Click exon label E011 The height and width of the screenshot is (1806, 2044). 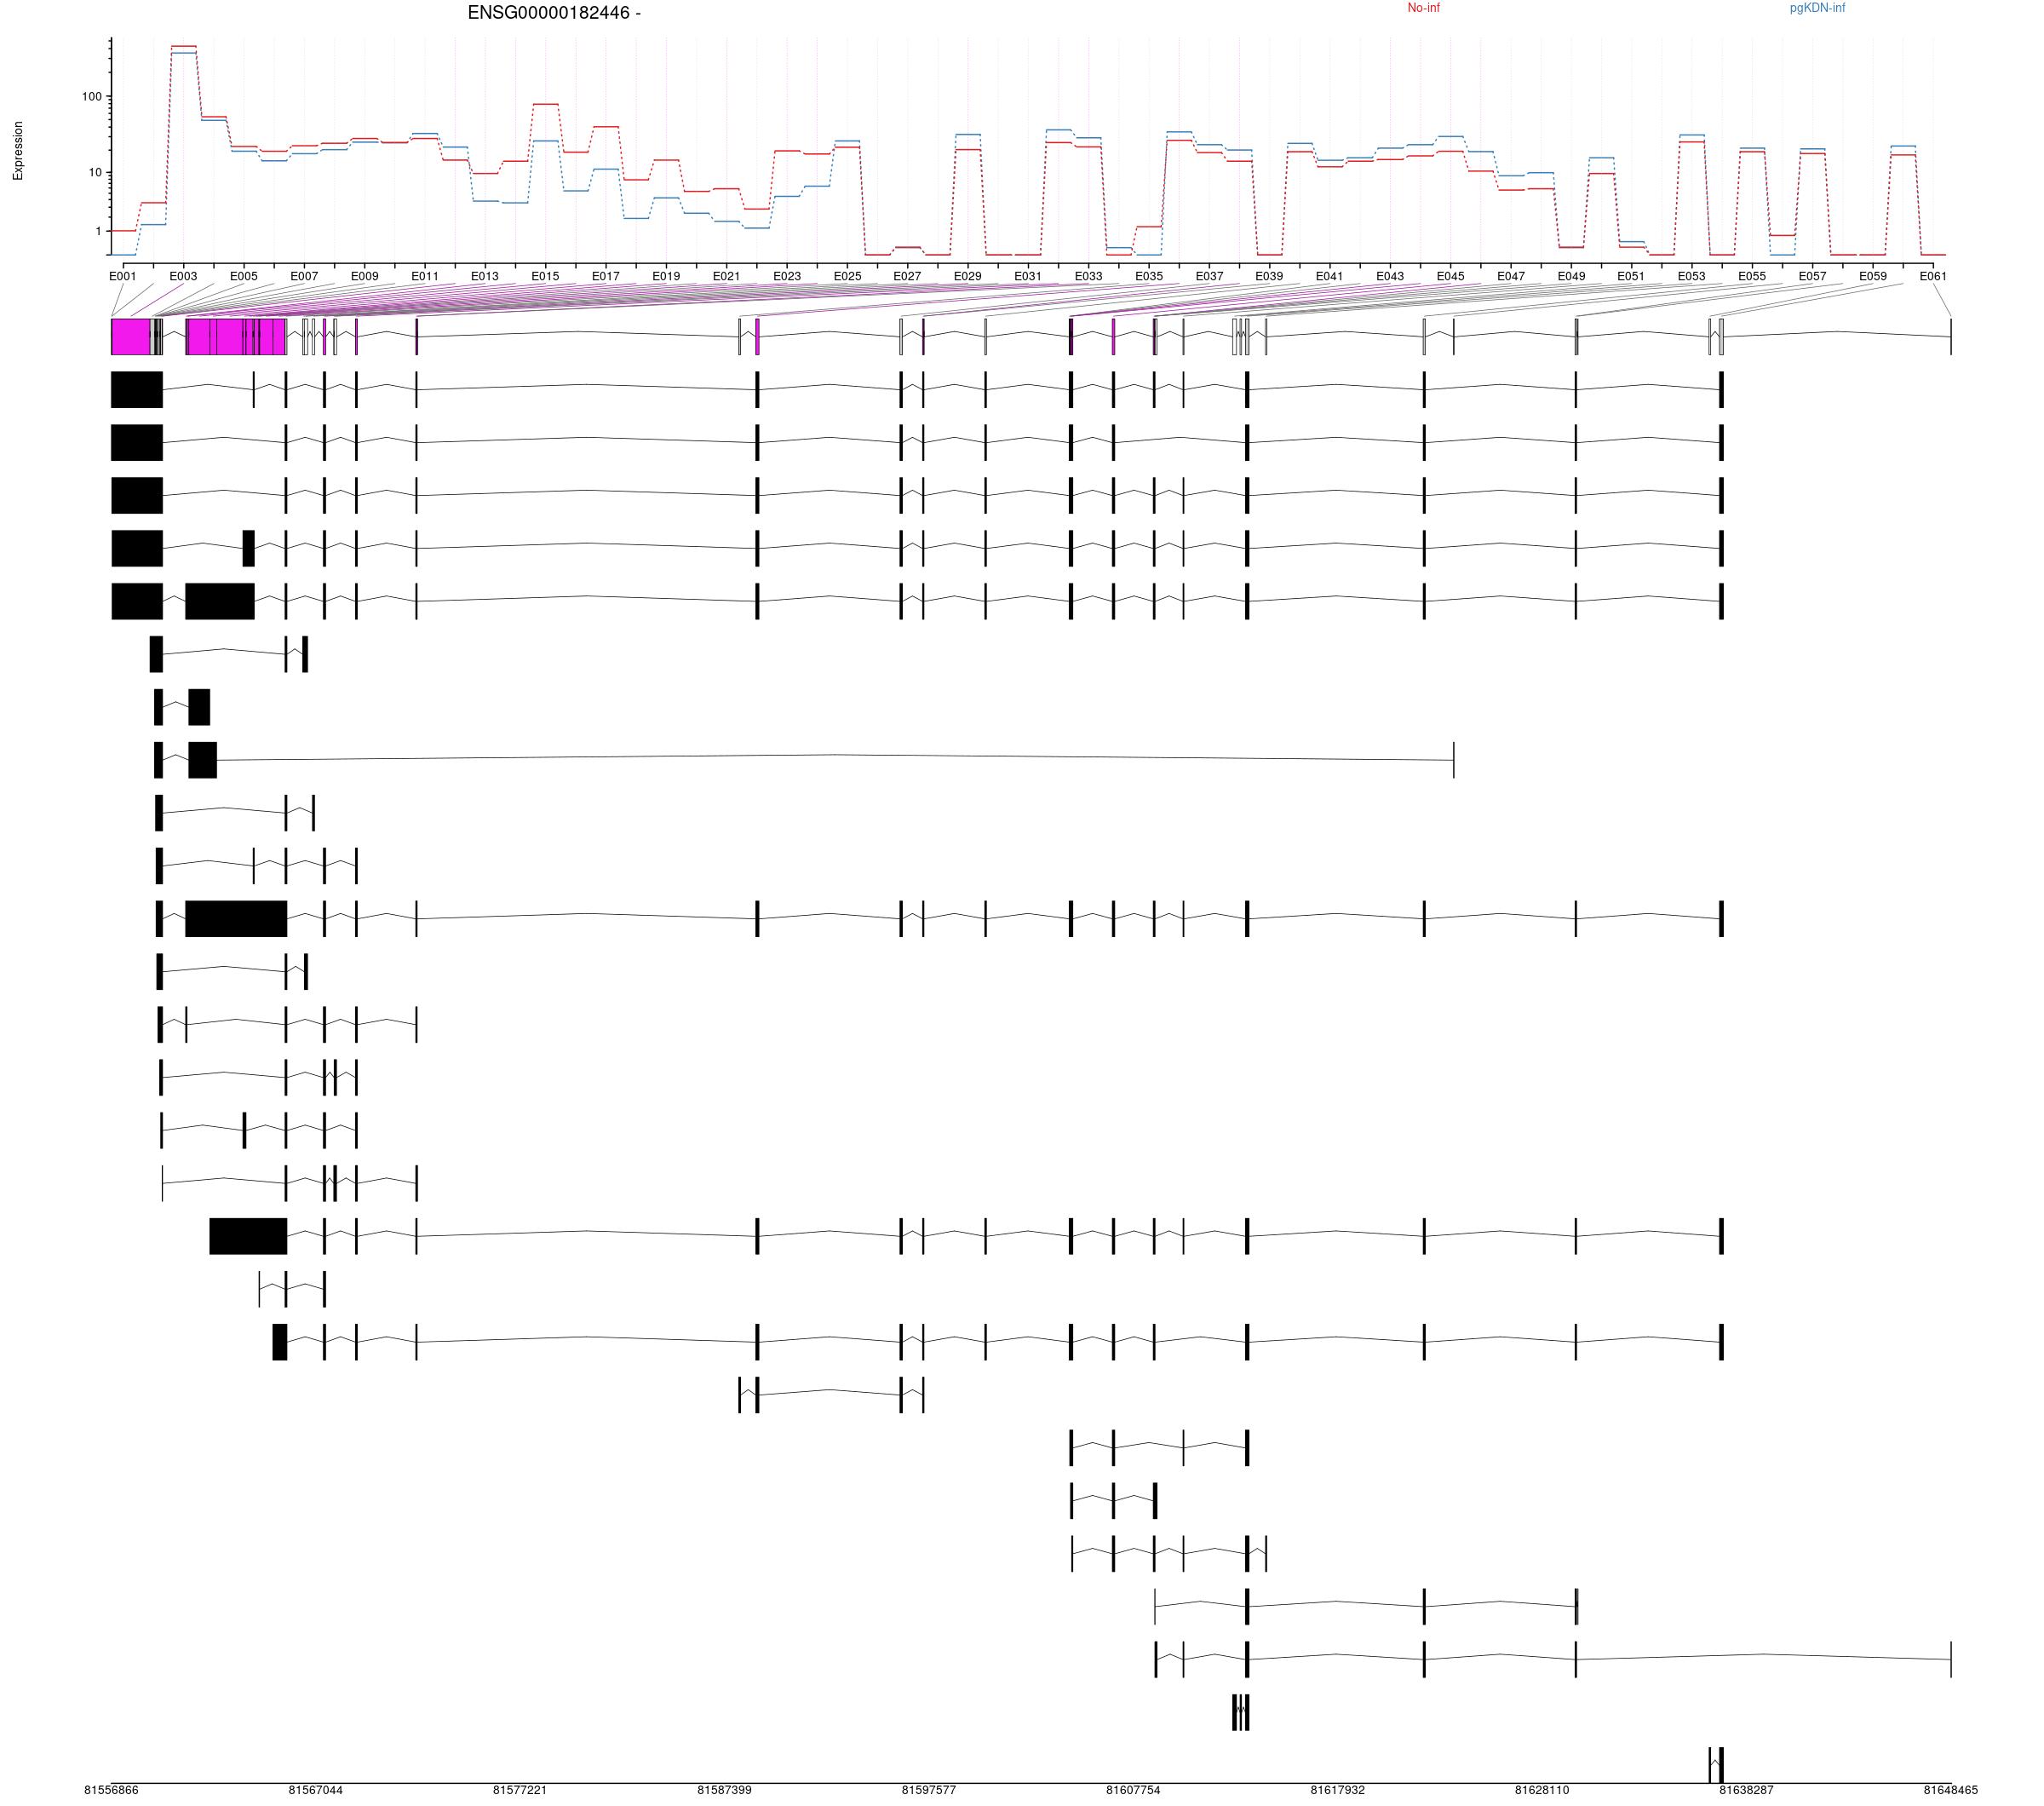point(425,276)
